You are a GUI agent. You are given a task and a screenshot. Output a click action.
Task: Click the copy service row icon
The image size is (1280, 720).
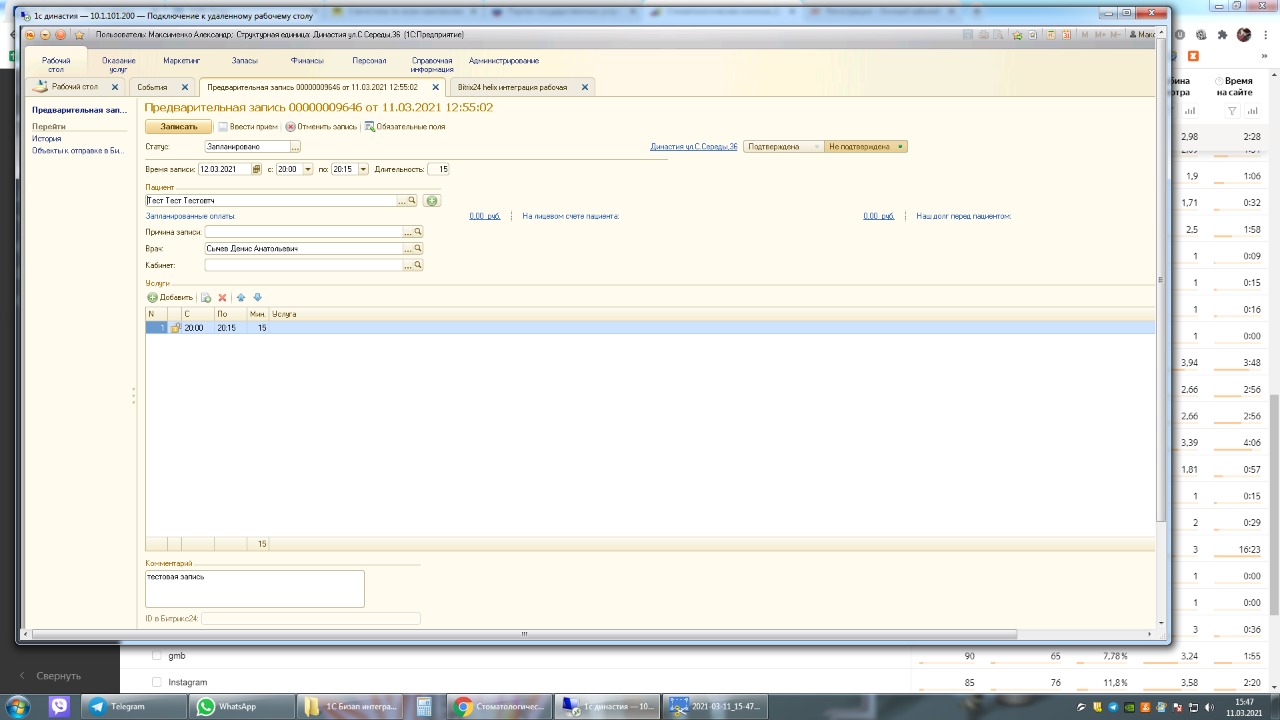(x=206, y=298)
